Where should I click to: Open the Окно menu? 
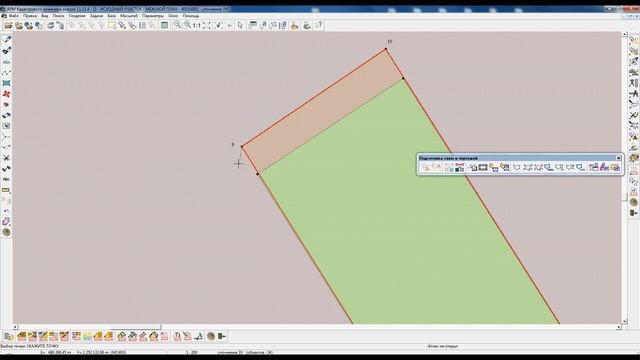click(173, 16)
